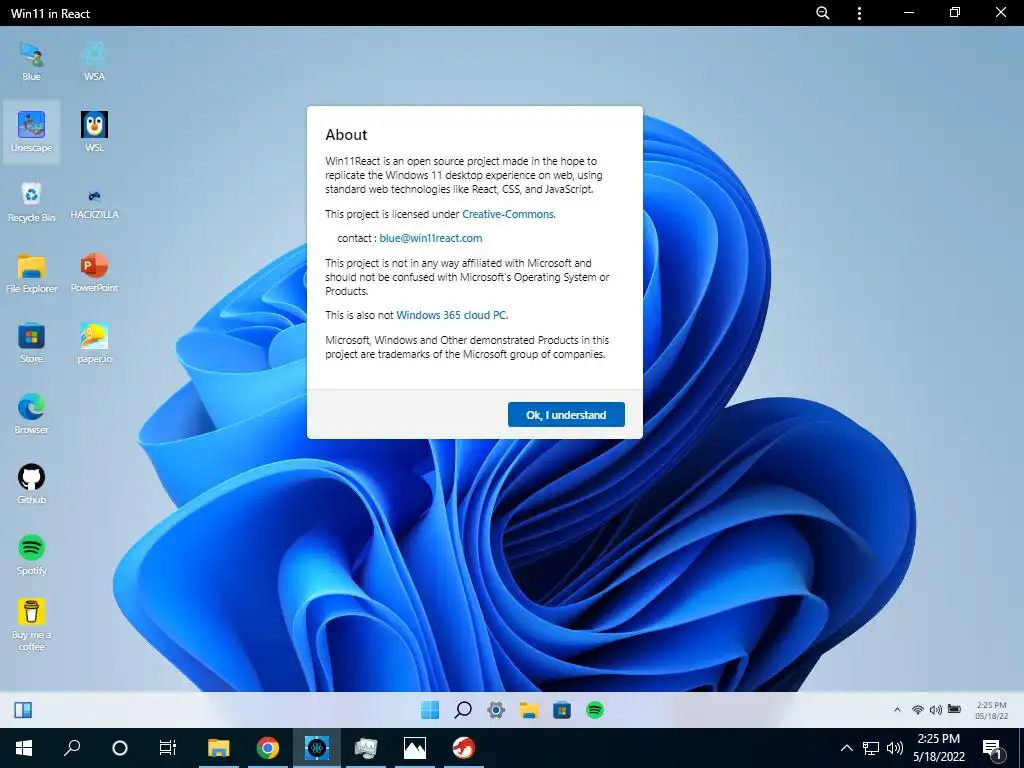The image size is (1024, 768).
Task: Open Spotify icon in Win11 taskbar
Action: [595, 710]
